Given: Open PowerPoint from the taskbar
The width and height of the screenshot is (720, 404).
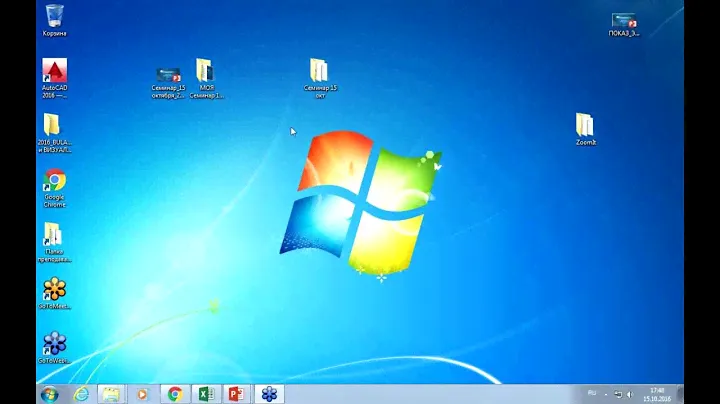Looking at the screenshot, I should coord(237,394).
